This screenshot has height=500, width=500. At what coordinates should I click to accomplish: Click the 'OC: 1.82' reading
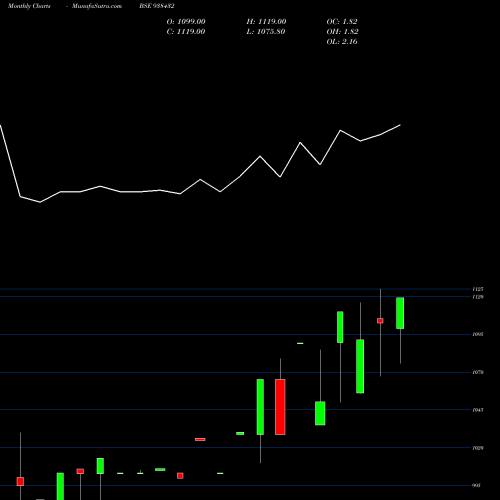click(x=342, y=22)
